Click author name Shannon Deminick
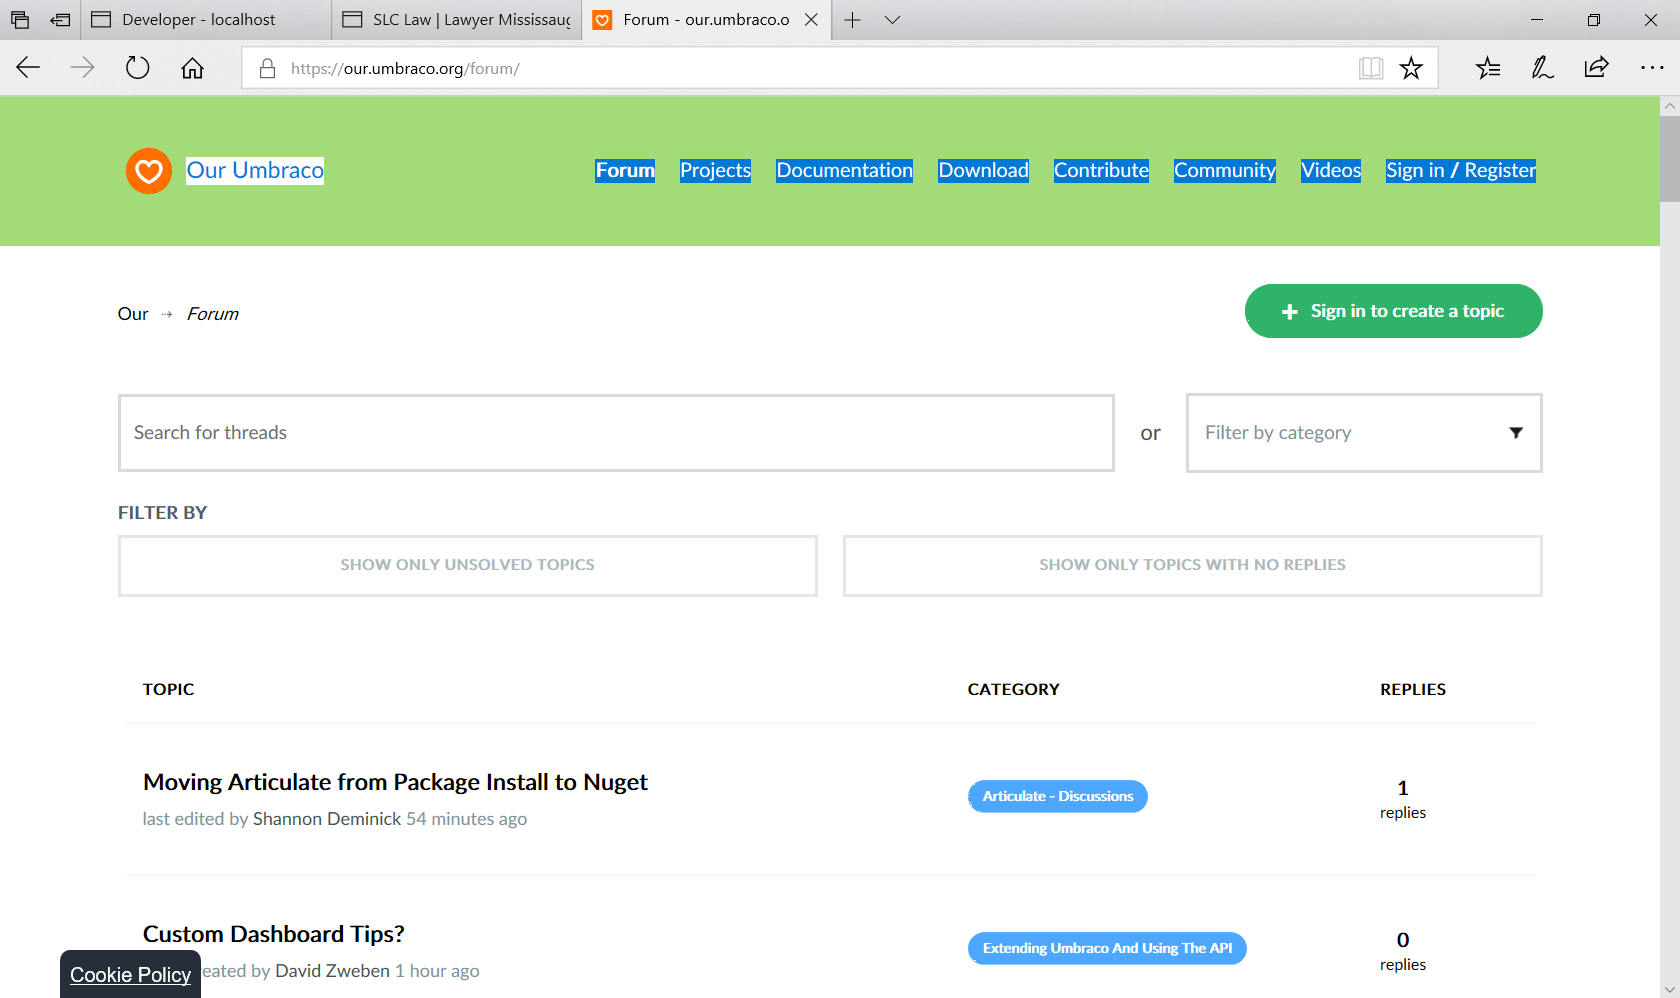The image size is (1680, 998). coord(327,819)
